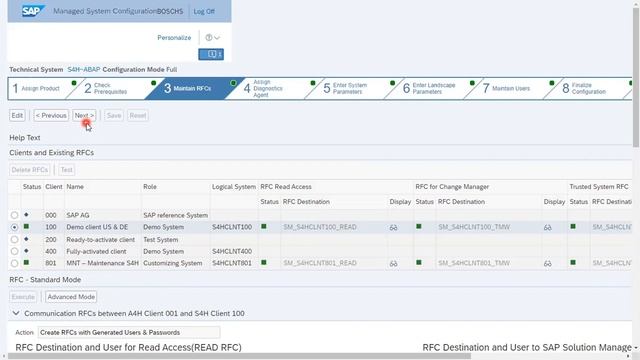Image resolution: width=640 pixels, height=360 pixels.
Task: Click SM_S4HCLNT801_TMW destination cell
Action: coord(474,263)
